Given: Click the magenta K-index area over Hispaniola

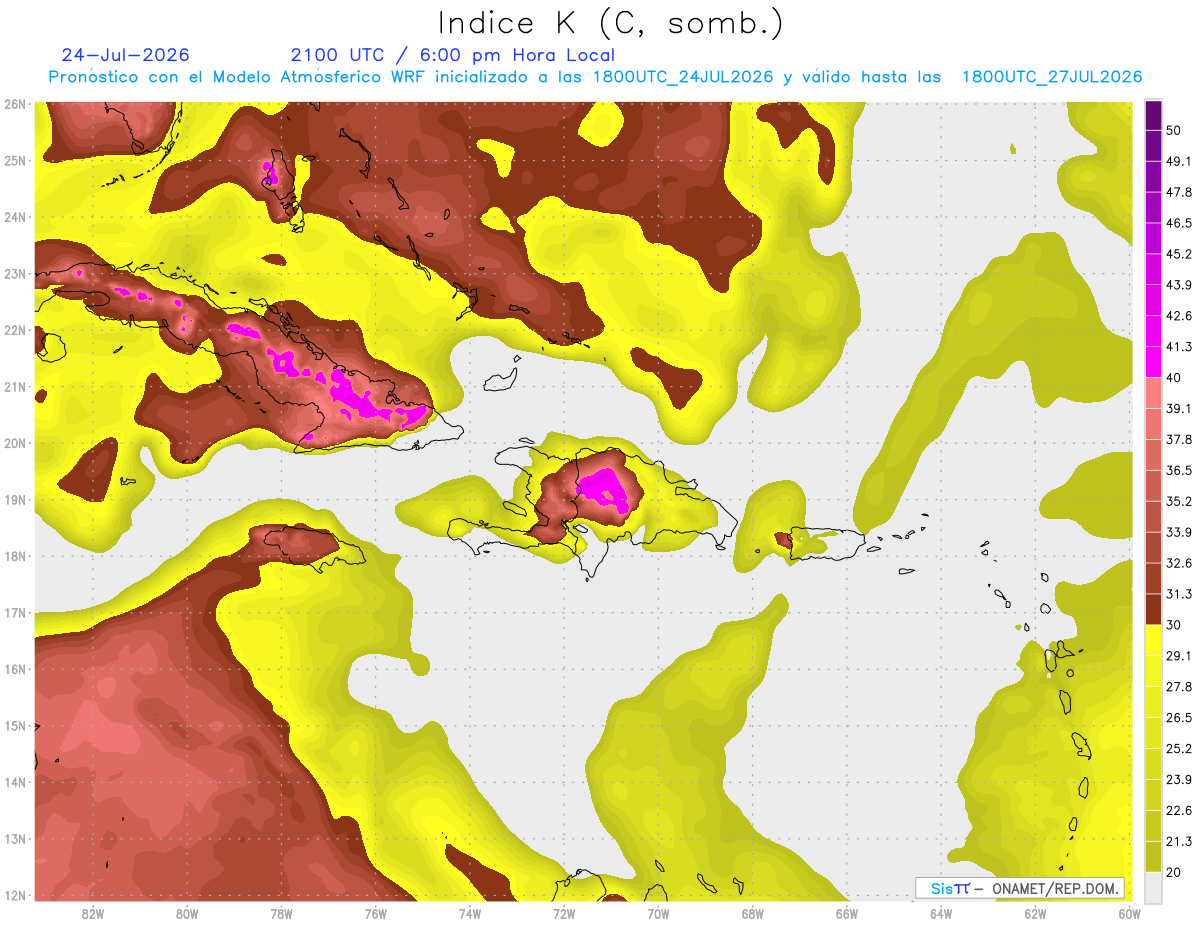Looking at the screenshot, I should point(606,488).
